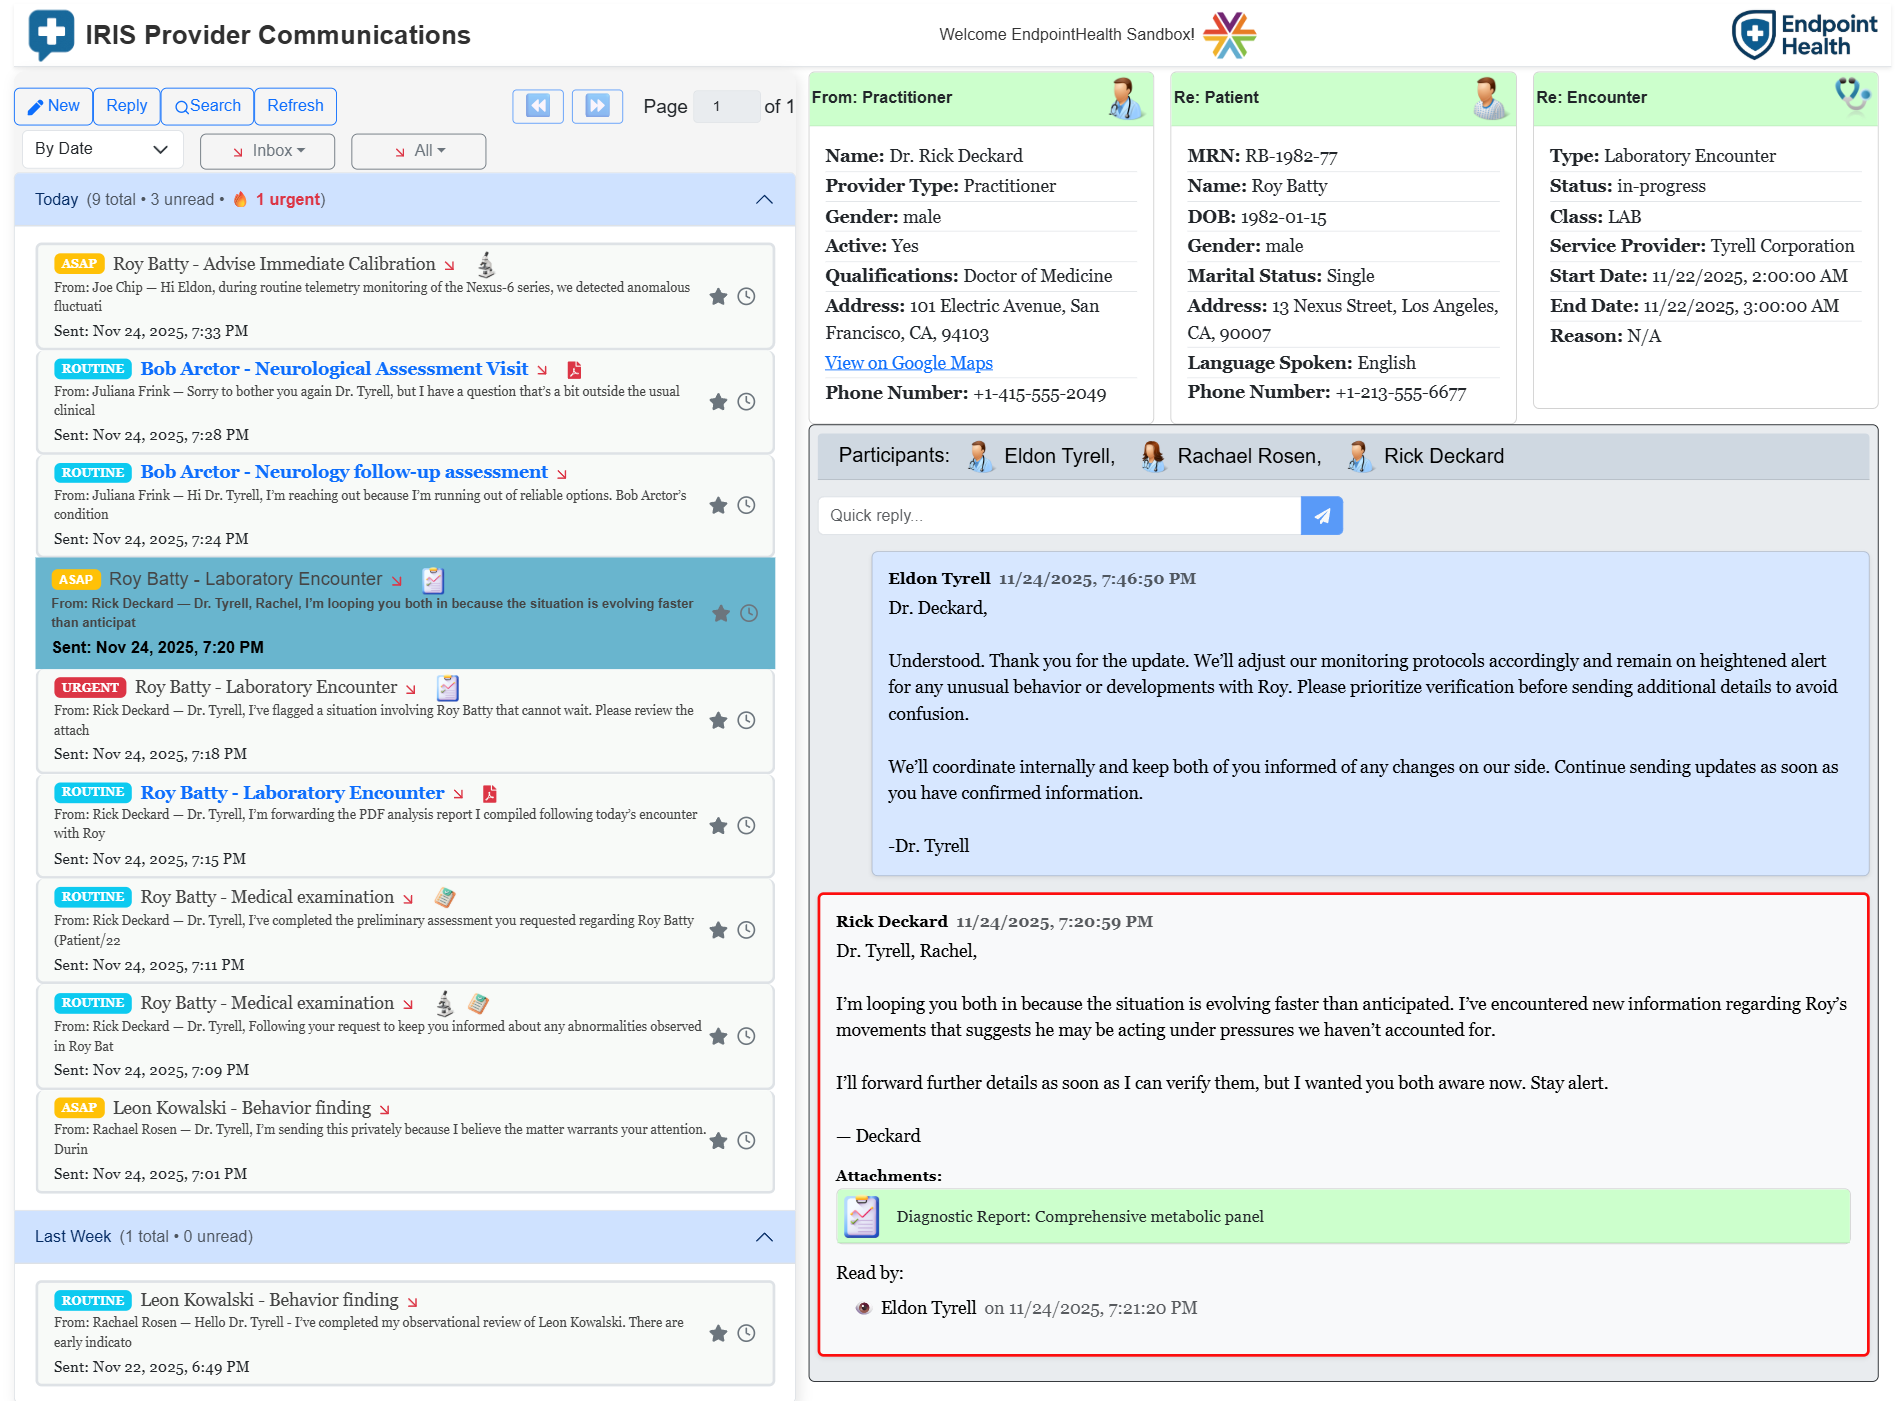Click report icon on selected 7:20 PM message

pyautogui.click(x=433, y=580)
